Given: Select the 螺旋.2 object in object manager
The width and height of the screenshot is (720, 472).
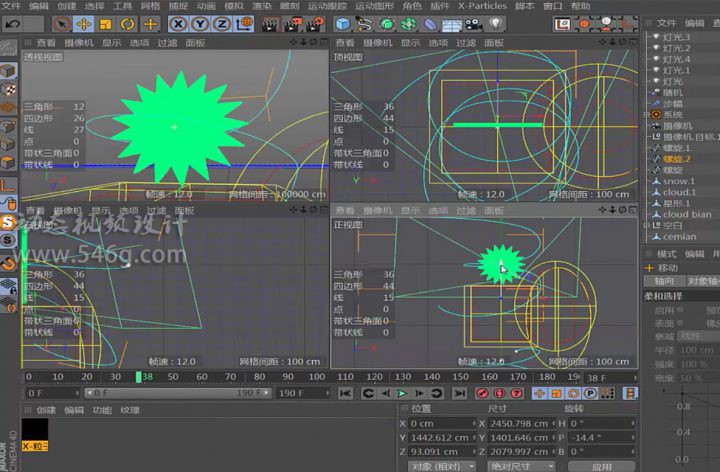Looking at the screenshot, I should pyautogui.click(x=676, y=159).
